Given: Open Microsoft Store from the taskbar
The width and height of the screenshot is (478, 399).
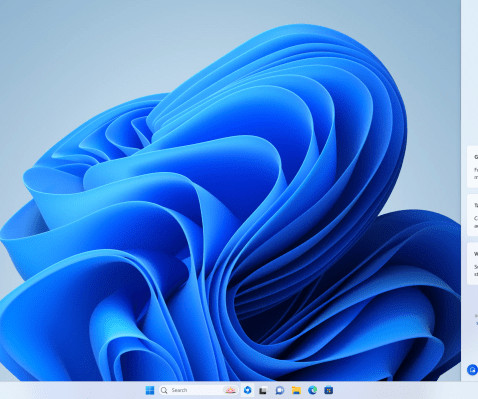Looking at the screenshot, I should [x=329, y=390].
